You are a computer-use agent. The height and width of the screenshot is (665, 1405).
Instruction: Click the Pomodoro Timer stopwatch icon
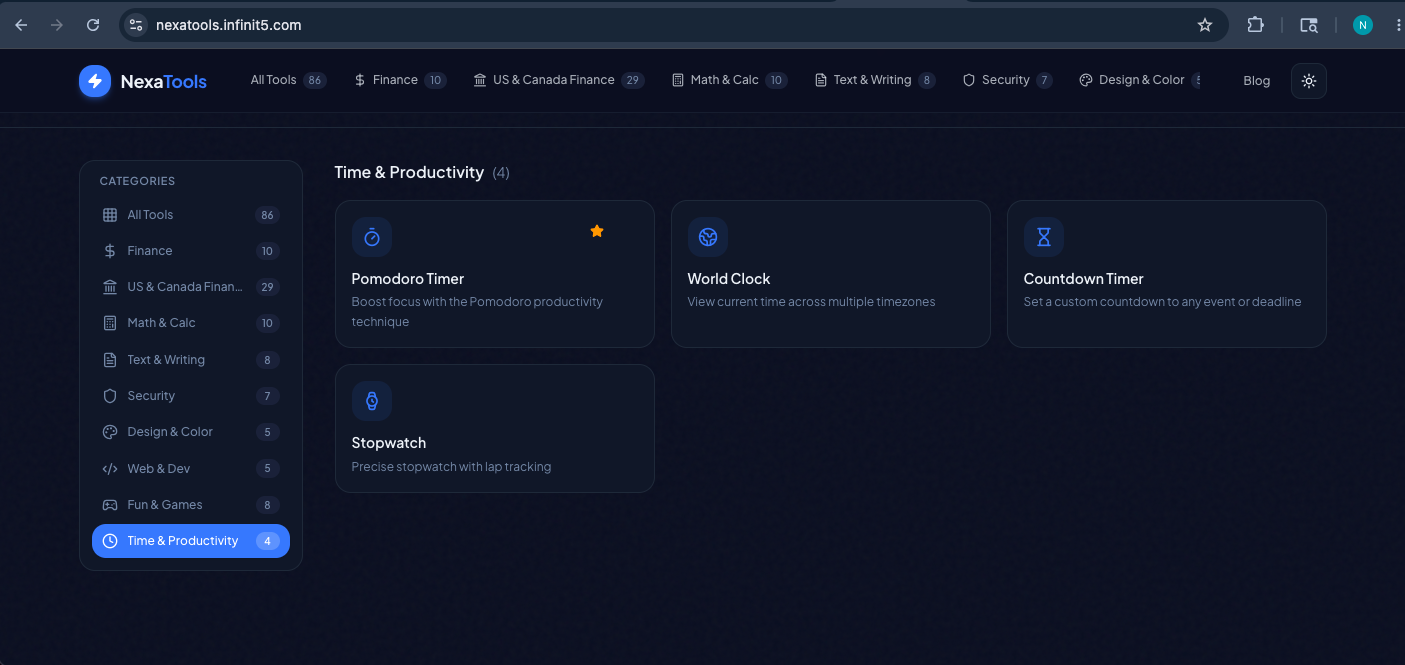pyautogui.click(x=372, y=237)
